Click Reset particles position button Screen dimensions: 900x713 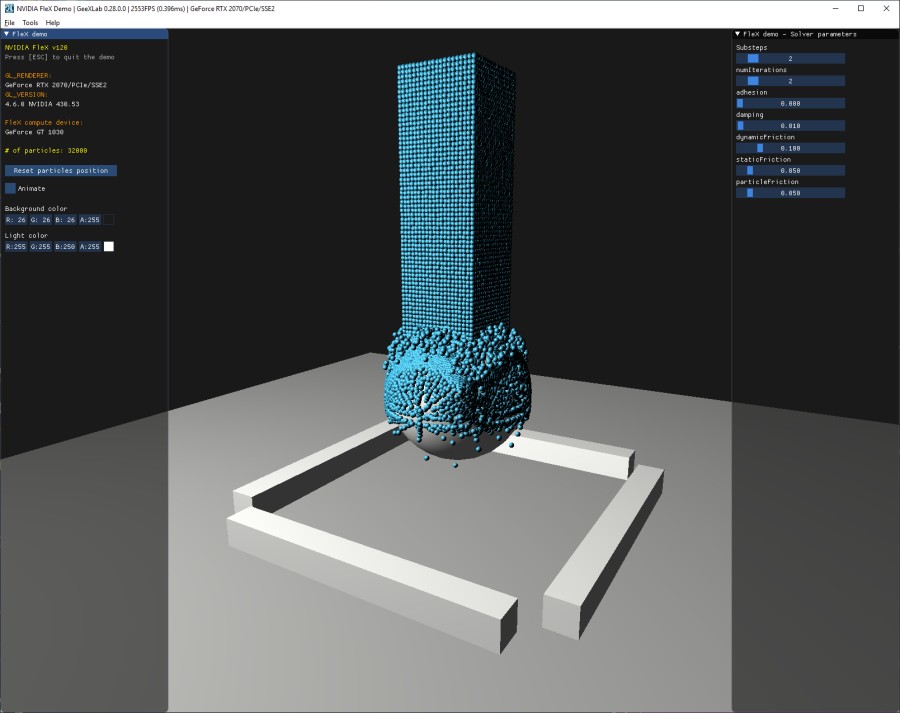click(x=61, y=170)
